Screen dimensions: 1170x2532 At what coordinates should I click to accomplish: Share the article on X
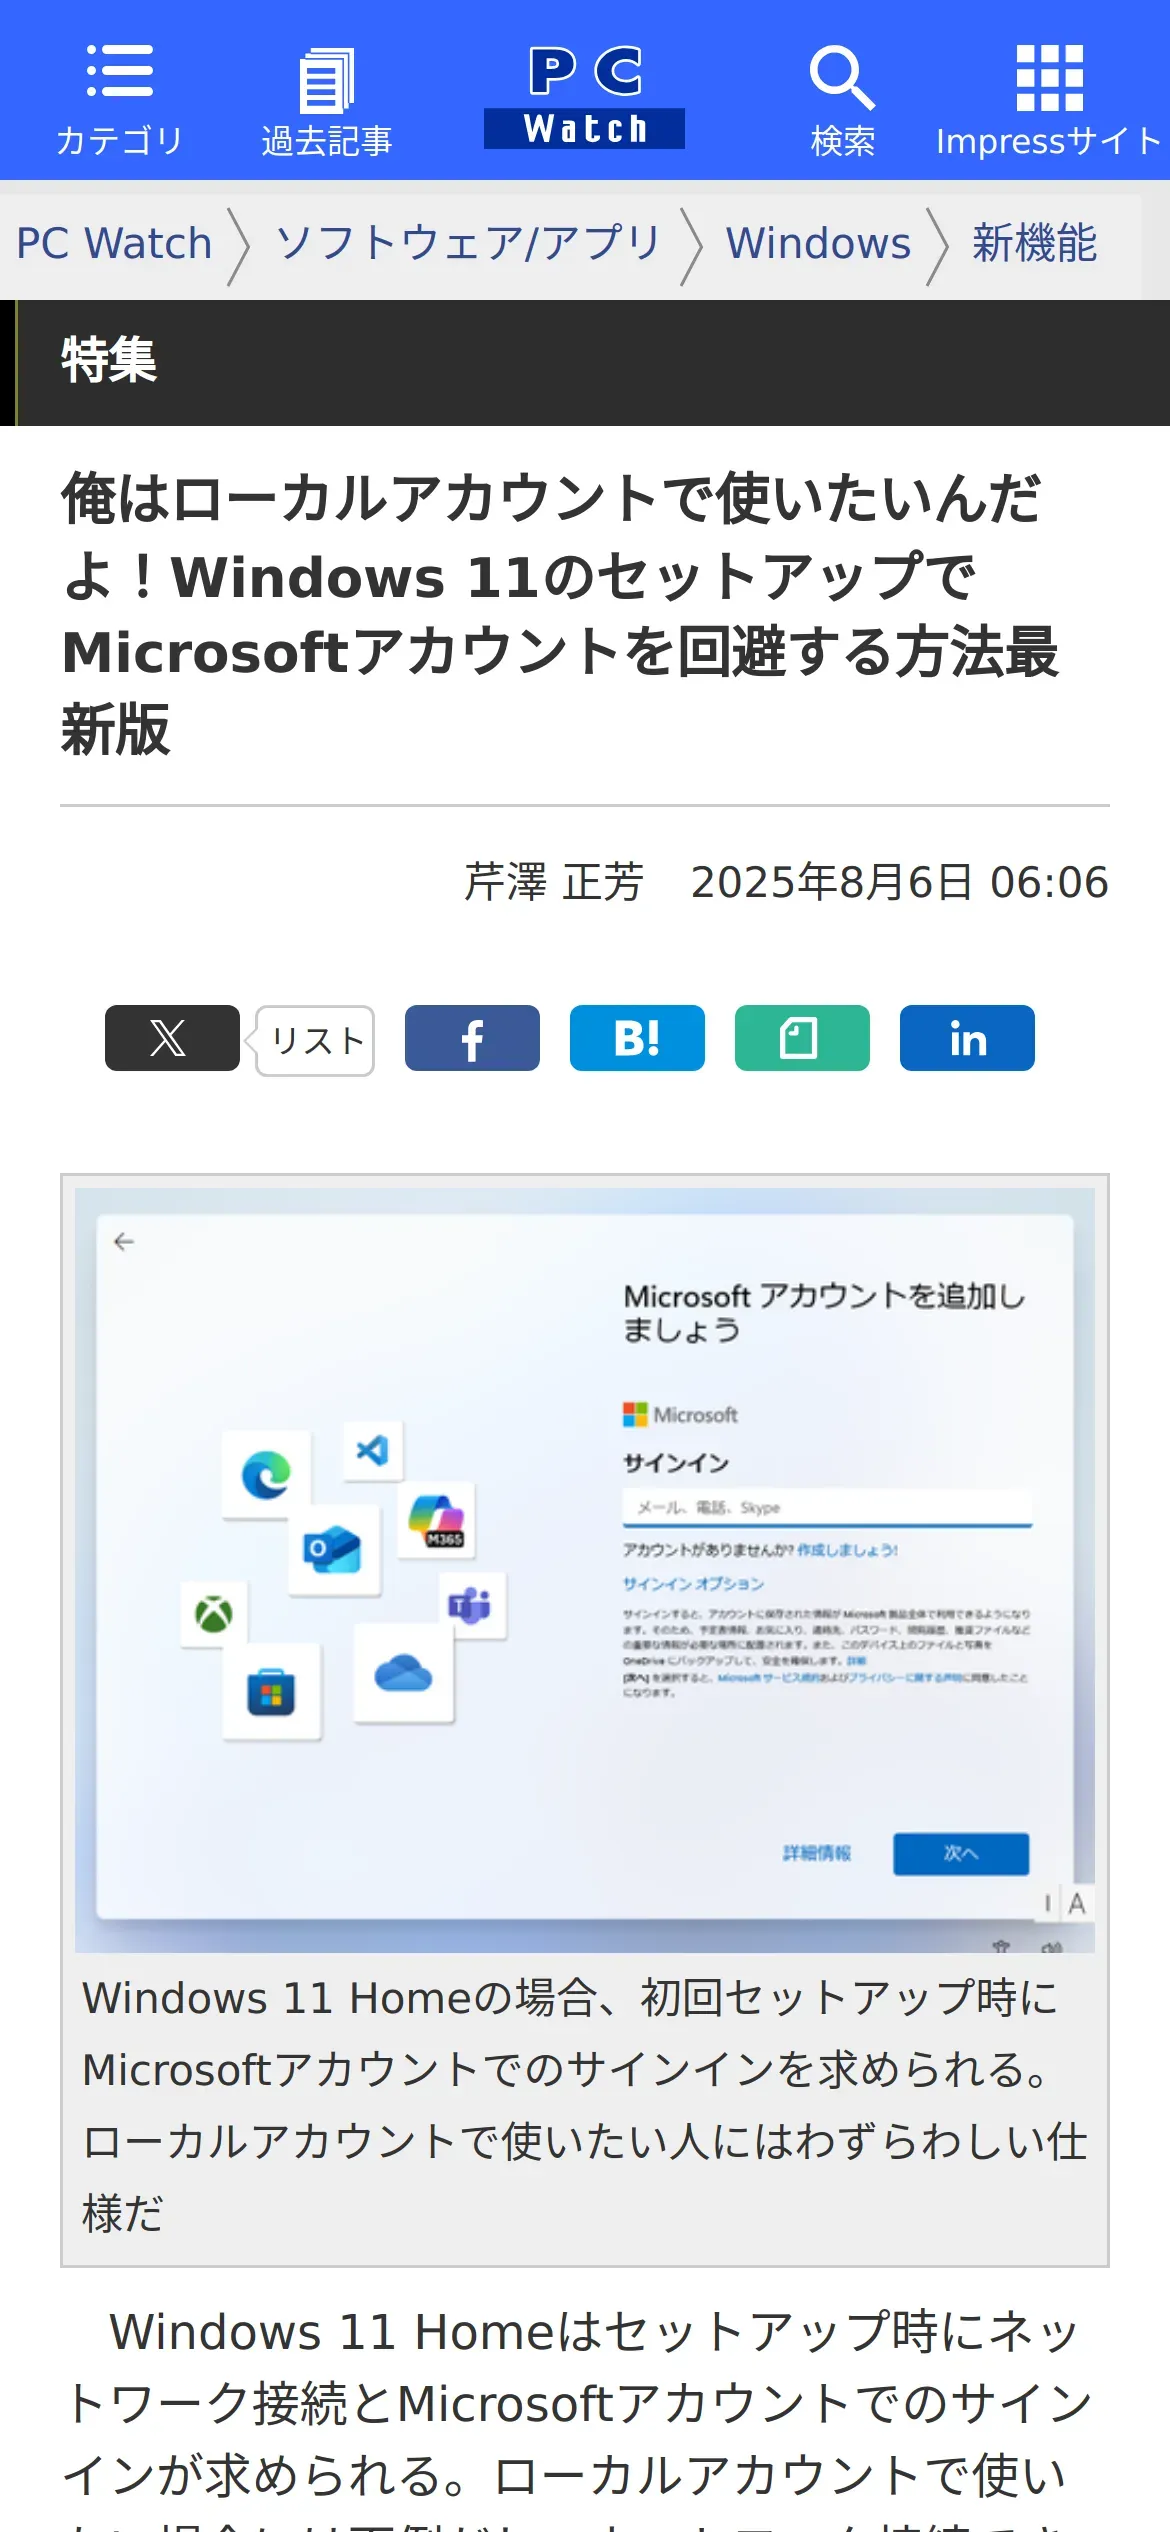(x=172, y=1038)
